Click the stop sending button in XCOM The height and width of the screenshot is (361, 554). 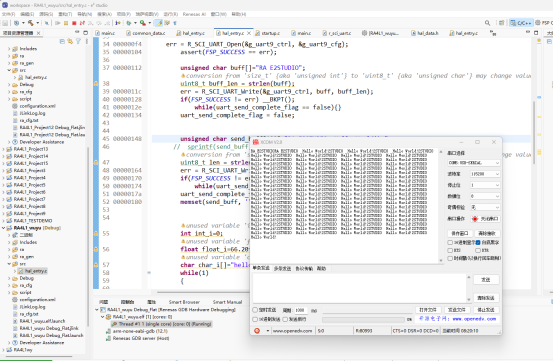click(486, 310)
